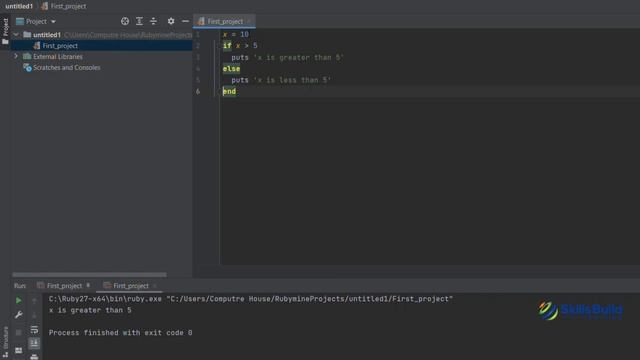640x360 pixels.
Task: Close the First_project editor tab
Action: [x=249, y=21]
